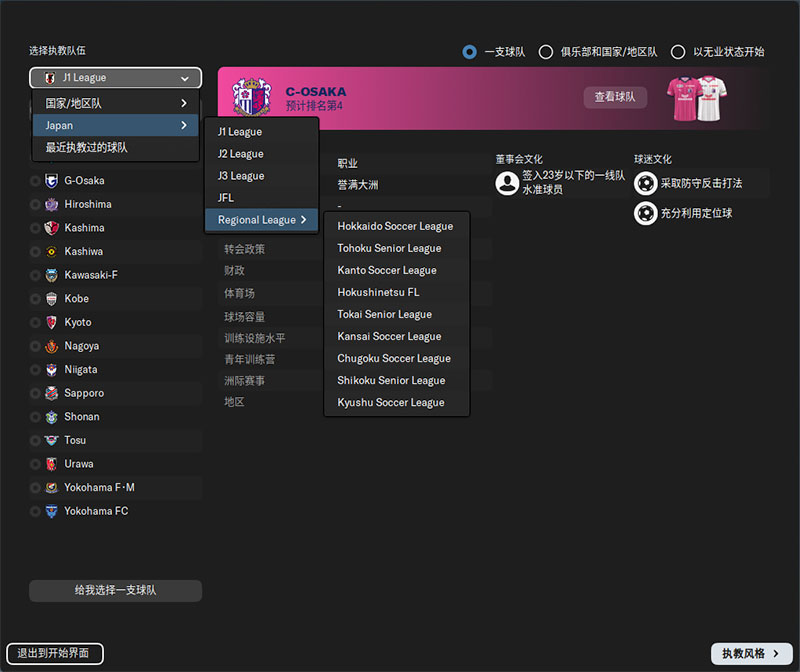This screenshot has height=672, width=800.
Task: Select Hokkaido Soccer League
Action: pos(396,226)
